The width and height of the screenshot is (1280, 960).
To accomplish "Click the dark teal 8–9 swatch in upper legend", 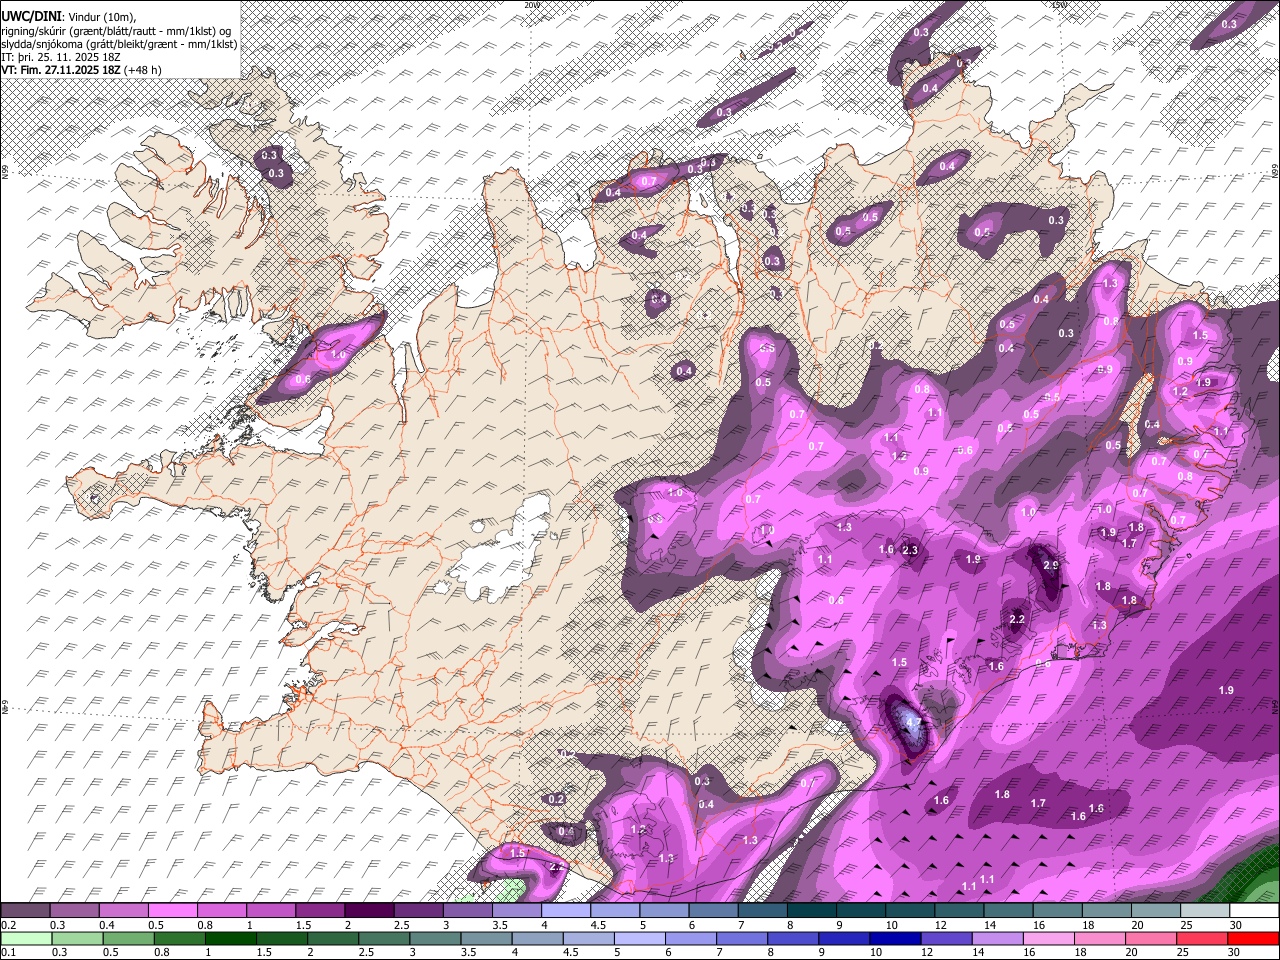I will point(812,911).
